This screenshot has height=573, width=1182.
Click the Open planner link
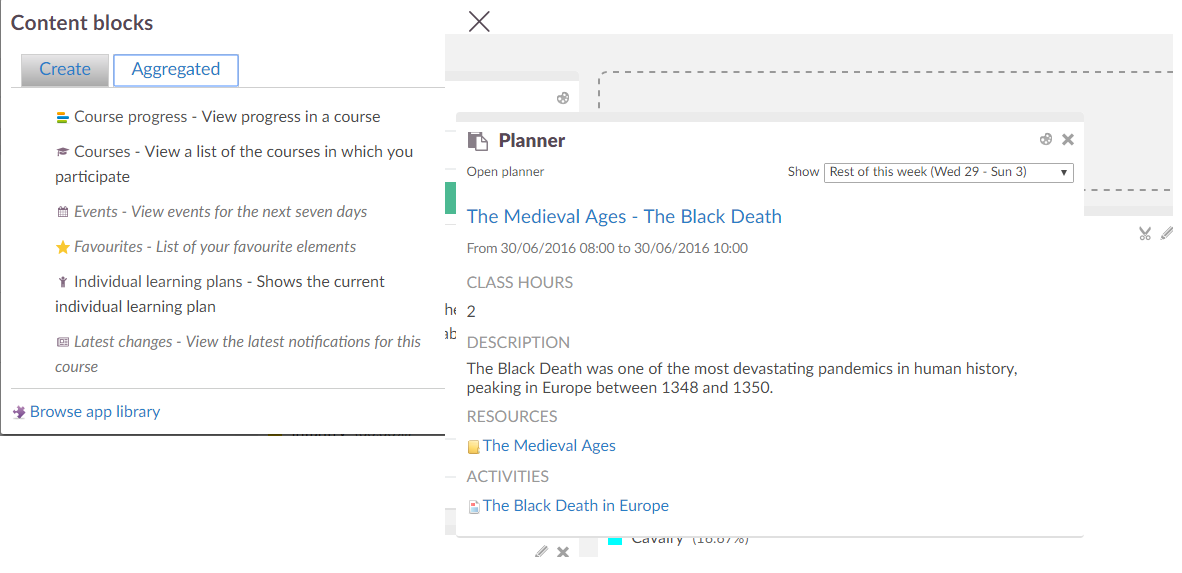pos(505,172)
